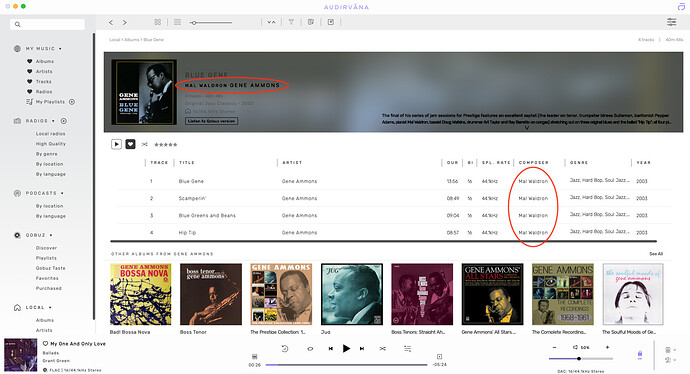690x374 pixels.
Task: Click the export toolbar icon
Action: click(x=331, y=22)
